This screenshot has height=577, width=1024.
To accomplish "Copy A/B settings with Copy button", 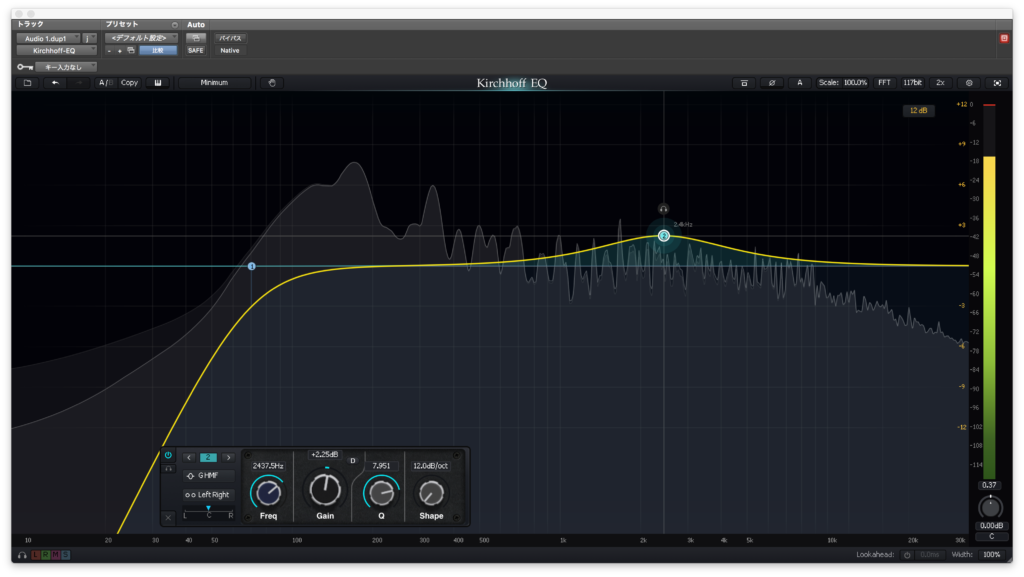I will [129, 83].
